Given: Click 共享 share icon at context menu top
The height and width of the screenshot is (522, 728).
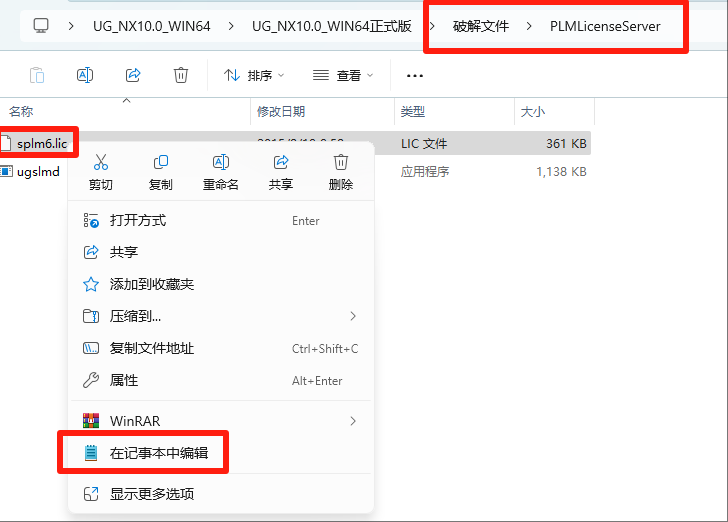Looking at the screenshot, I should tap(280, 172).
